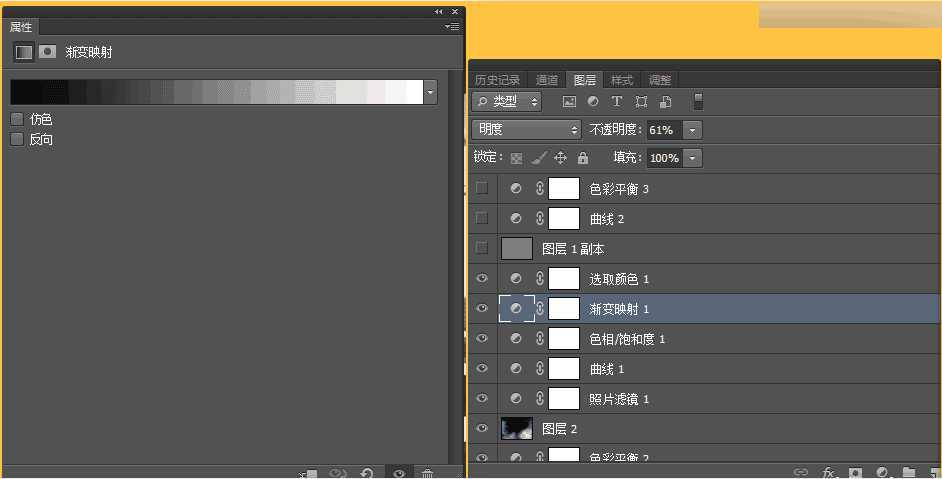Screen dimensions: 942x479
Task: Open the opacity 不透明度 slider arrow
Action: (x=693, y=130)
